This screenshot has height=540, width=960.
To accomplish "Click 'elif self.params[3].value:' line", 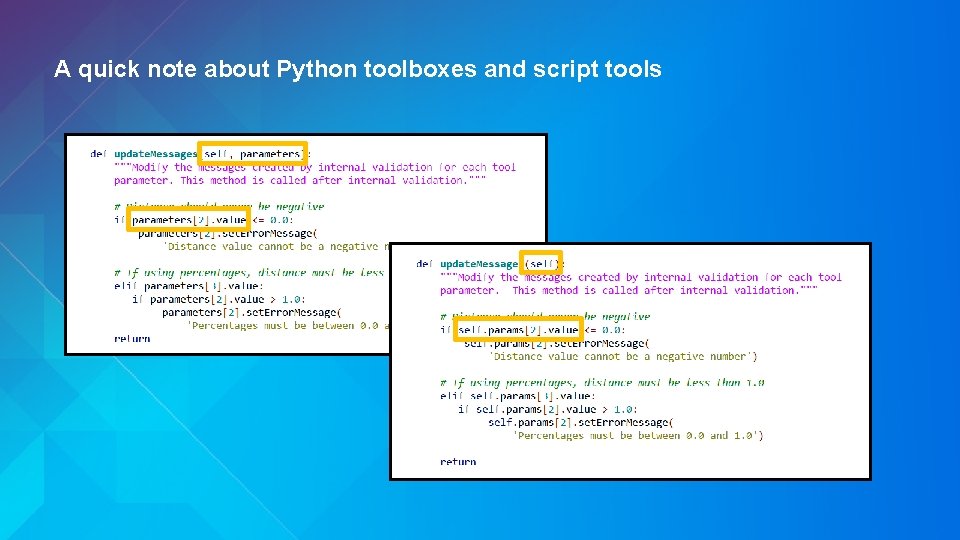I will point(517,396).
